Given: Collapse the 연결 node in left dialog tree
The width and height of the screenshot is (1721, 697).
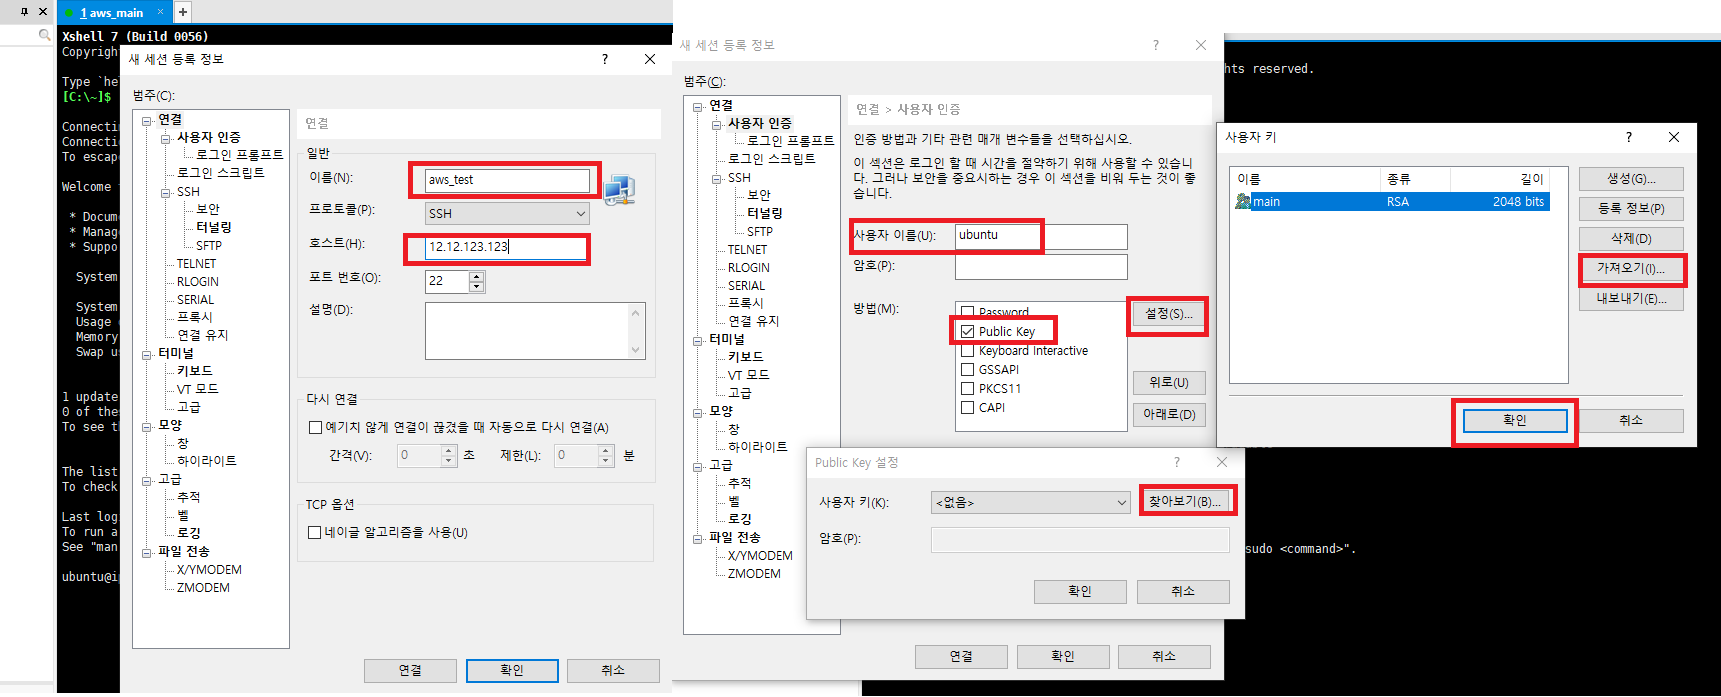Looking at the screenshot, I should click(147, 120).
